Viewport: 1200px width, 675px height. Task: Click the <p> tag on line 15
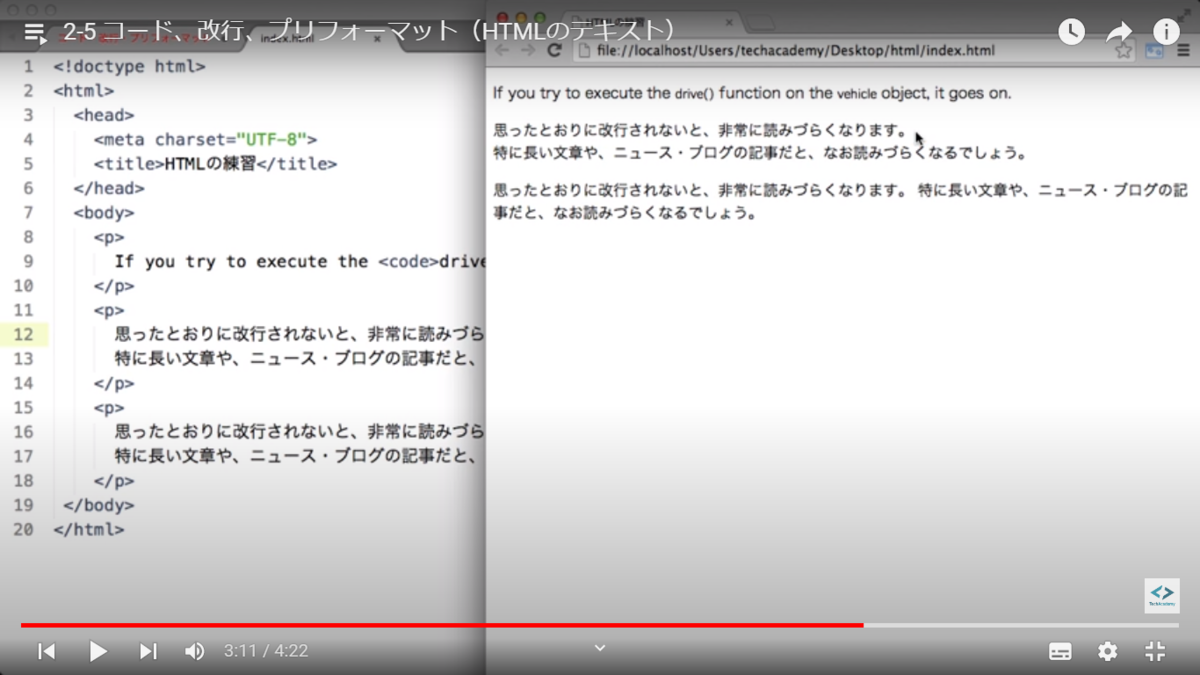tap(109, 407)
